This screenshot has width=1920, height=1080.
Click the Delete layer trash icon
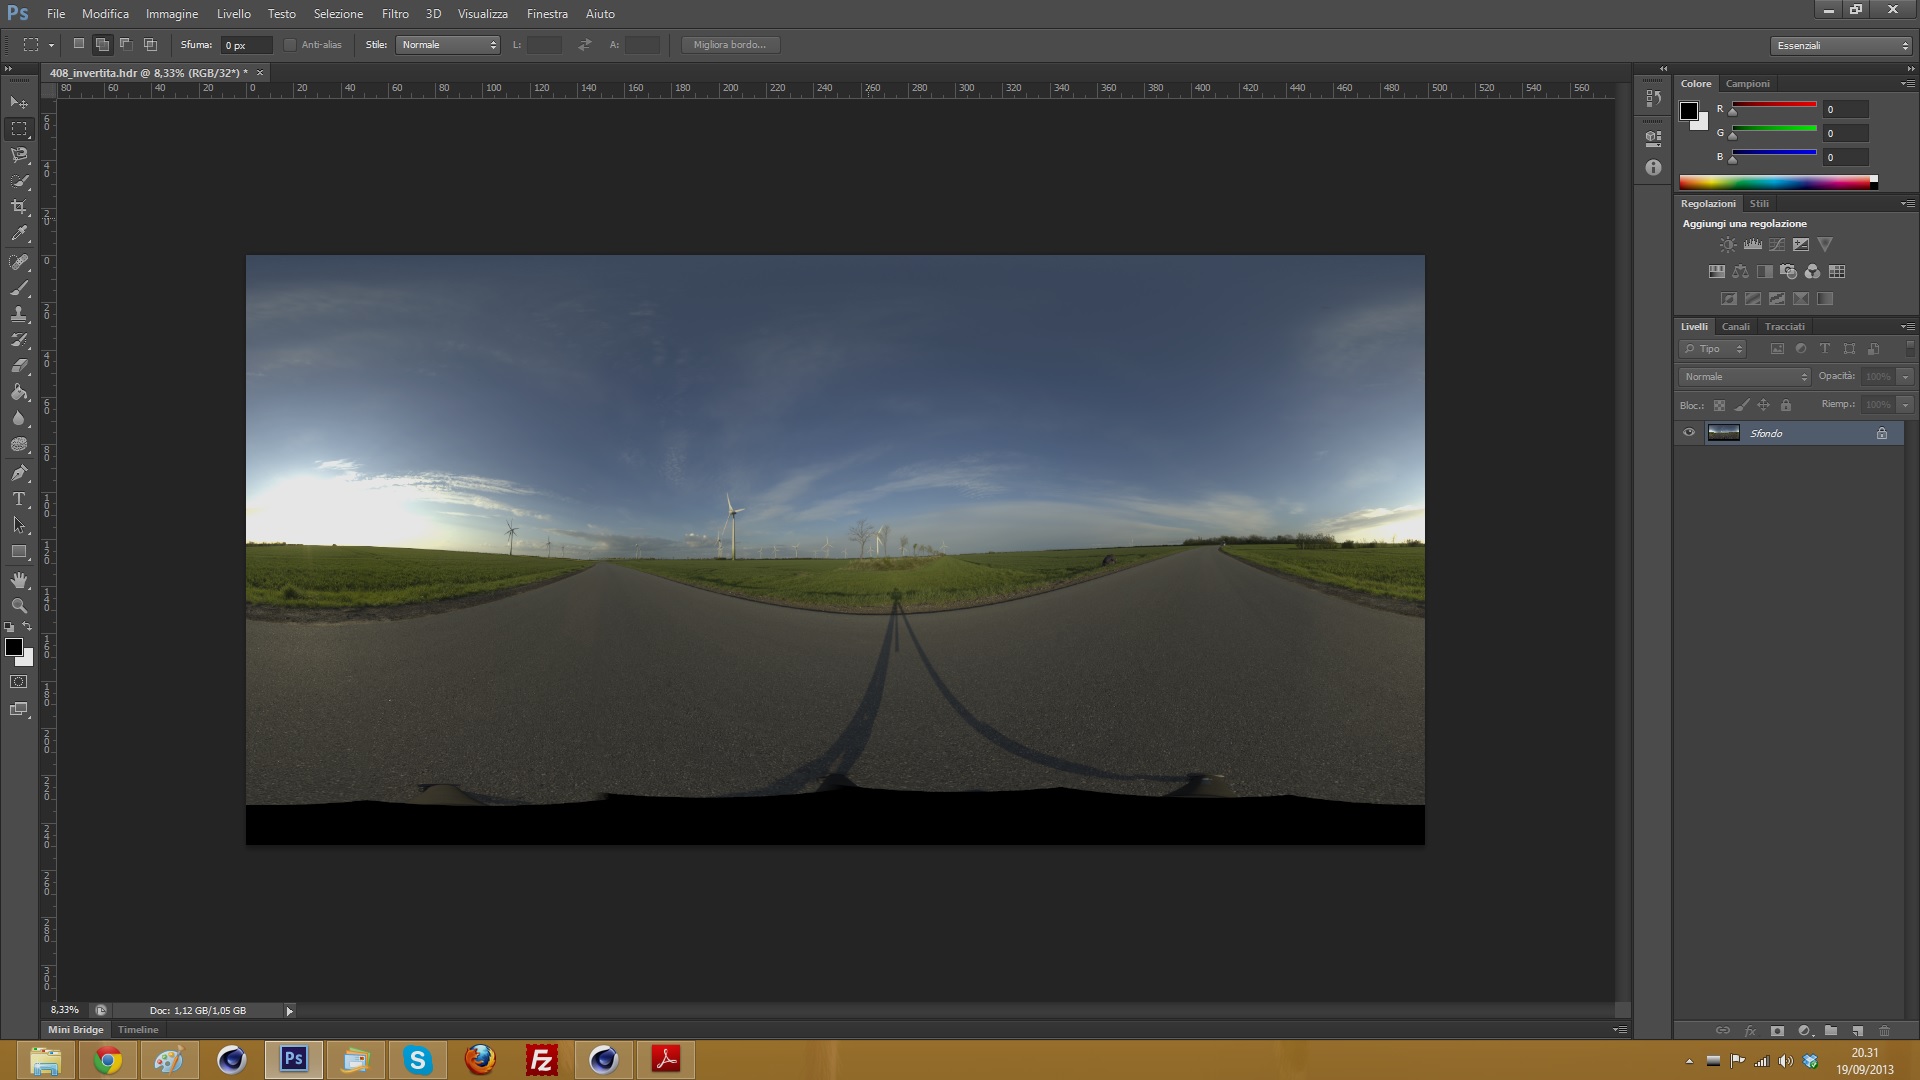click(x=1884, y=1030)
